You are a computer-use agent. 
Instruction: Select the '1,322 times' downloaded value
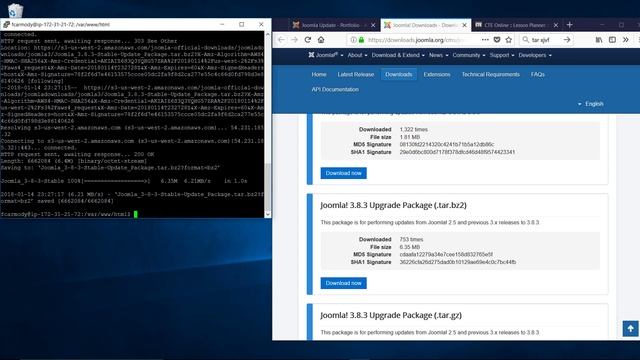point(413,129)
